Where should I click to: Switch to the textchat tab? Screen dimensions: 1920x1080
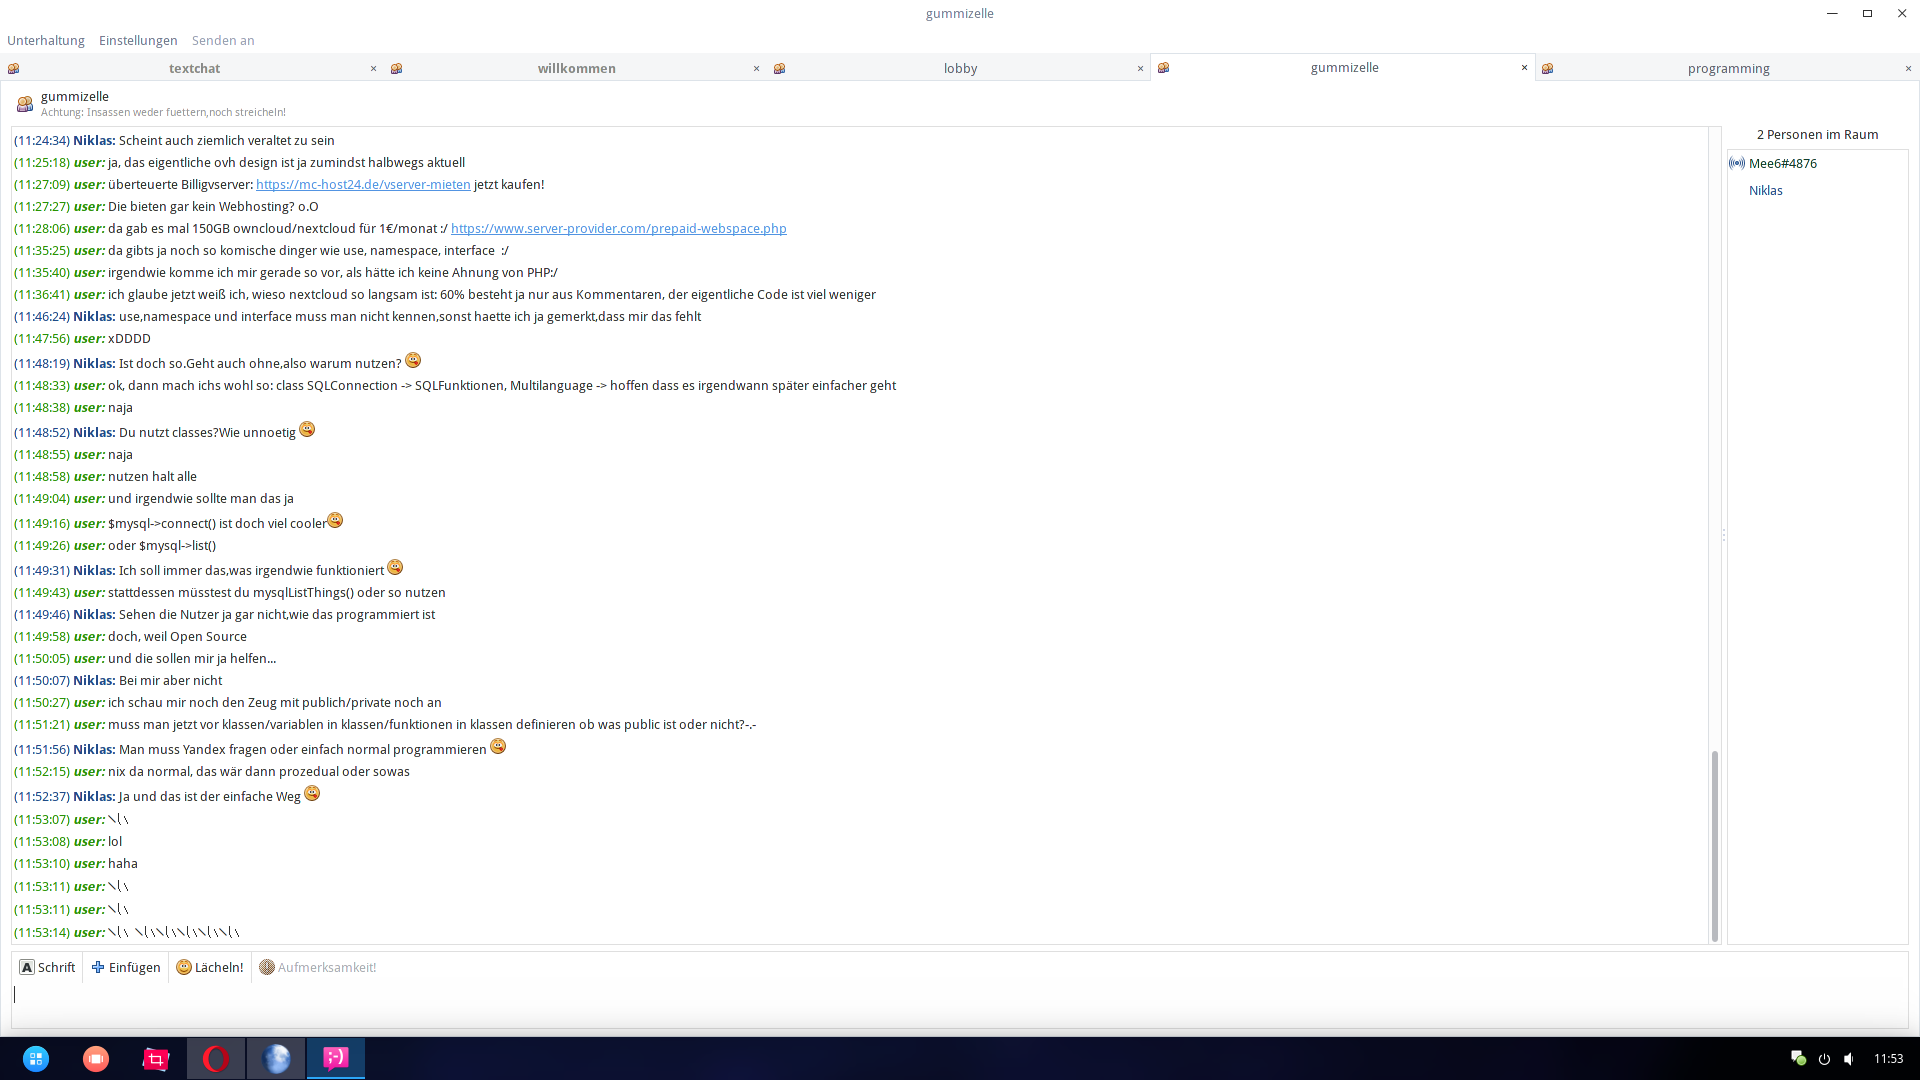click(x=194, y=68)
